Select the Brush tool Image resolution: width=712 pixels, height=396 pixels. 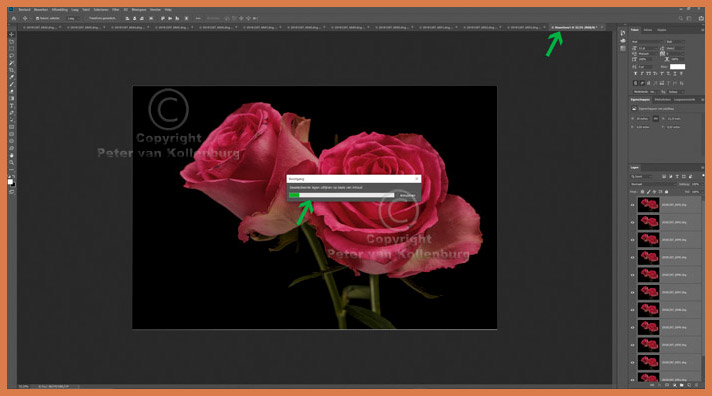tap(12, 84)
